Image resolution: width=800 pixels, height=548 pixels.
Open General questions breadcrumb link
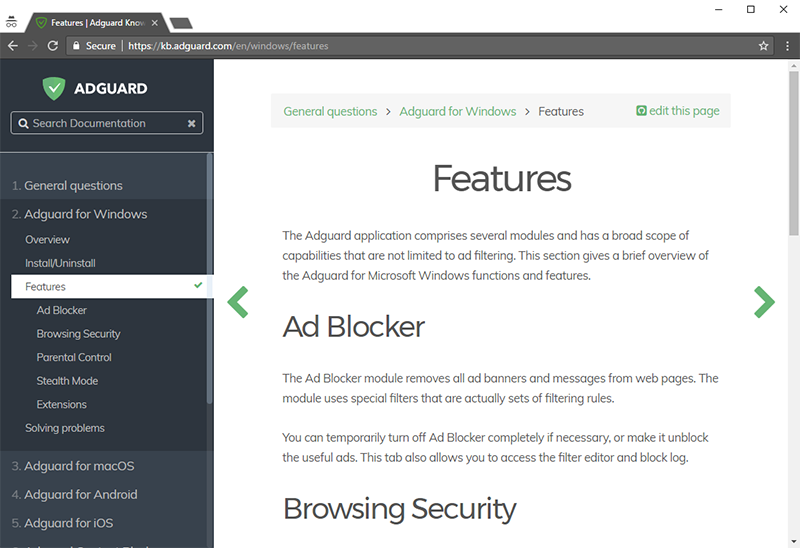[x=330, y=111]
